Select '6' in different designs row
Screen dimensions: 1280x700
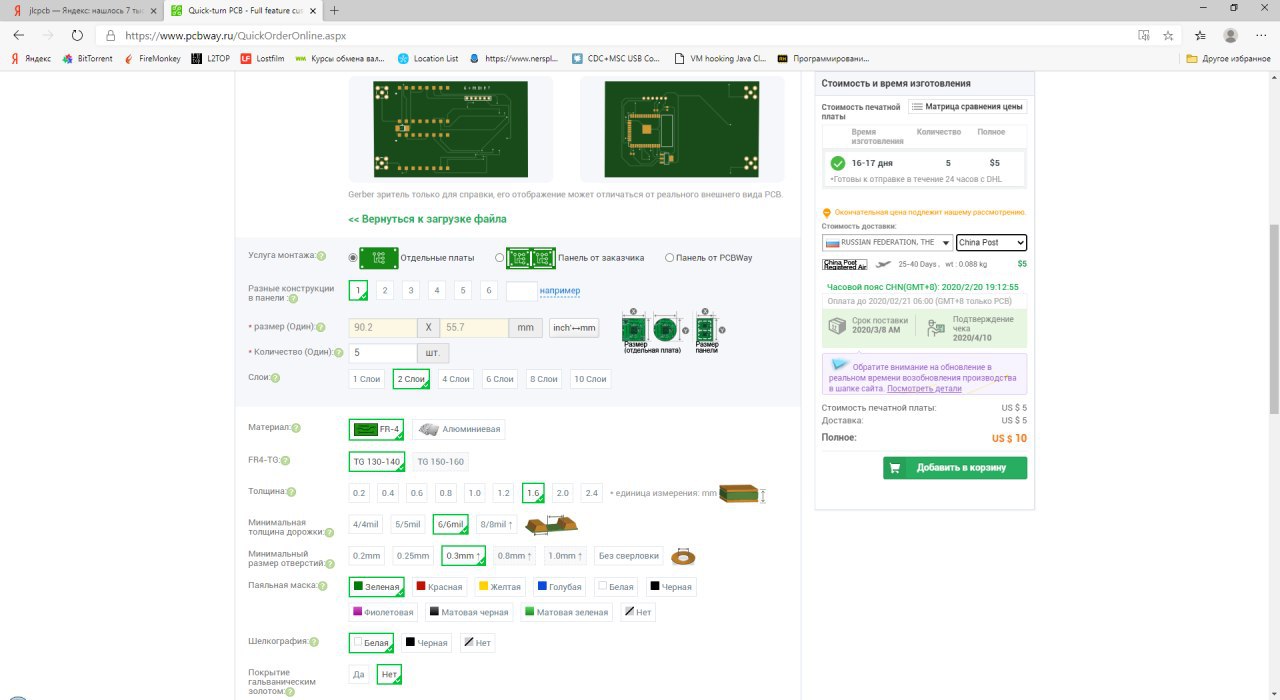coord(488,291)
